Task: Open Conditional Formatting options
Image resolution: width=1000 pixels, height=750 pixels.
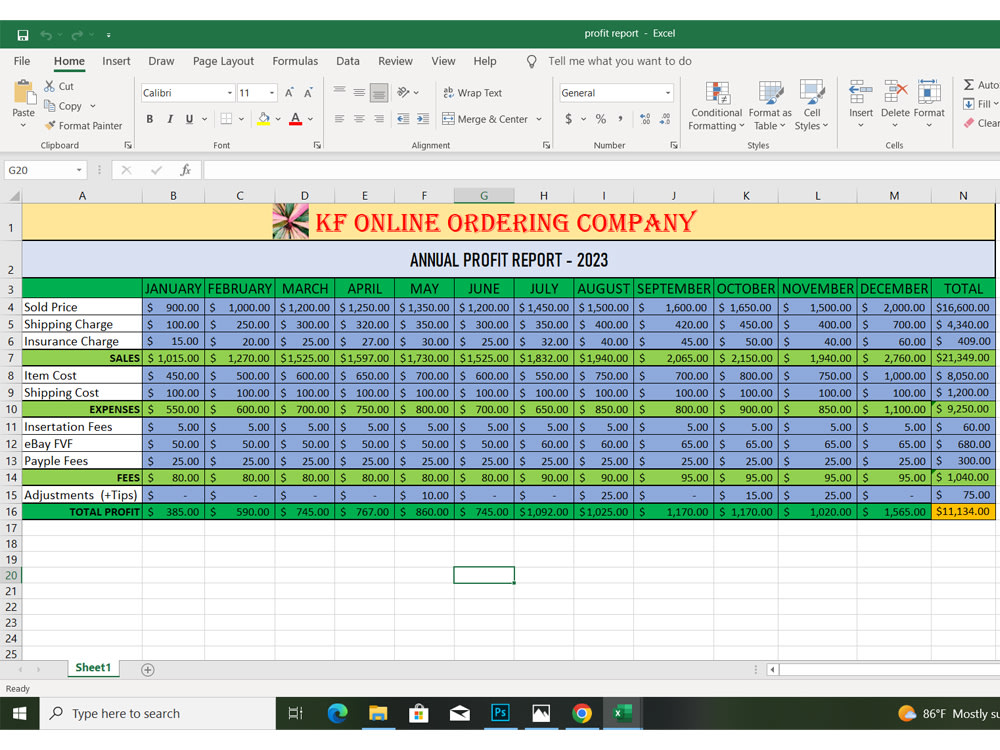Action: click(716, 105)
